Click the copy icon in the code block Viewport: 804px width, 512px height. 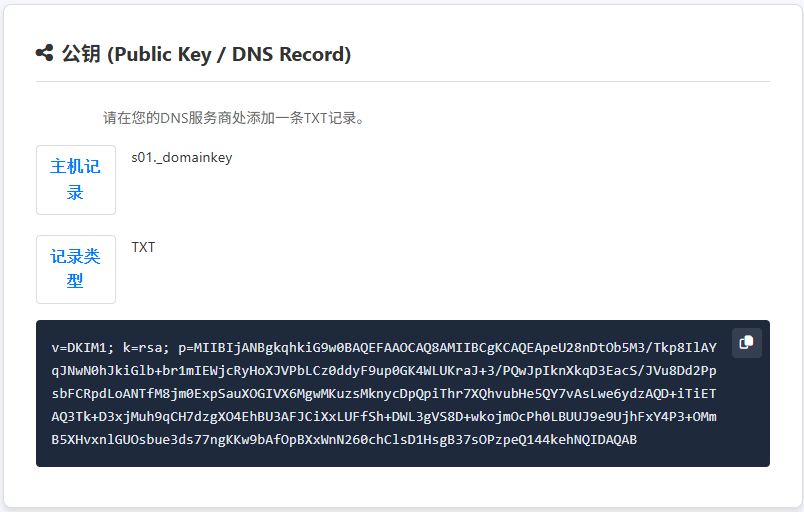[x=746, y=343]
